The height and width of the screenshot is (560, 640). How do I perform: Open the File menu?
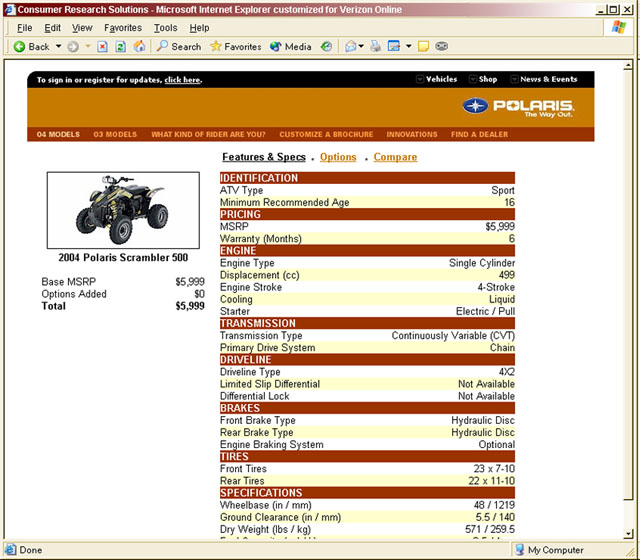(x=24, y=28)
